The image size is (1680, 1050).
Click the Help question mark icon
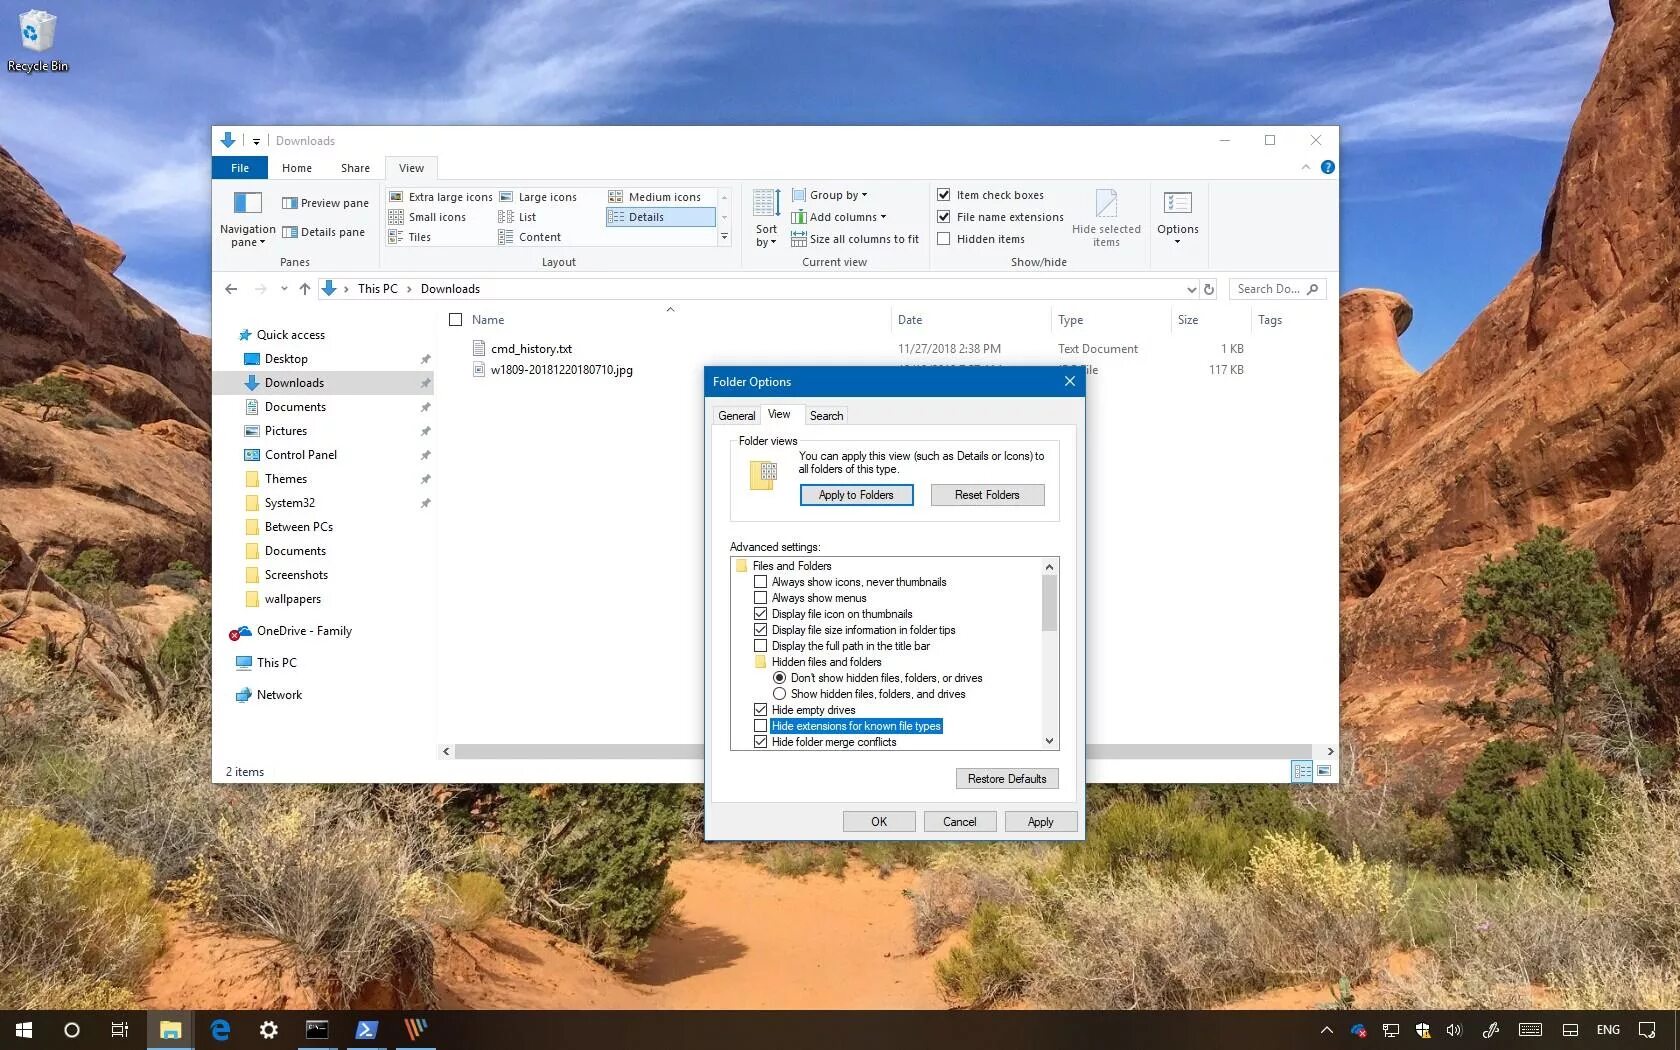coord(1327,168)
